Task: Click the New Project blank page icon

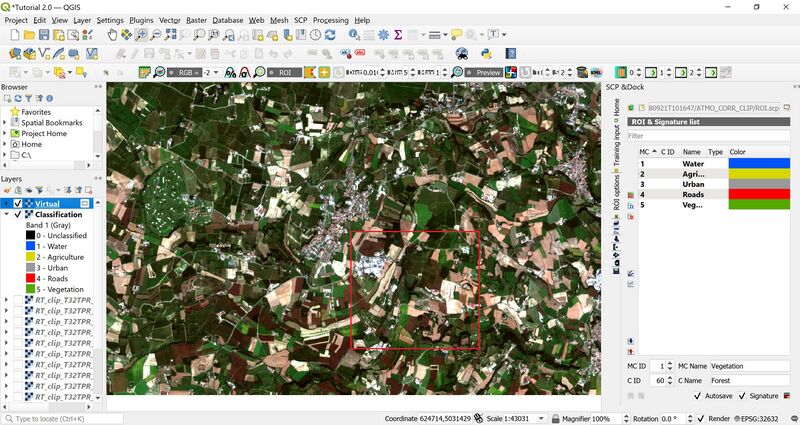Action: (x=13, y=35)
